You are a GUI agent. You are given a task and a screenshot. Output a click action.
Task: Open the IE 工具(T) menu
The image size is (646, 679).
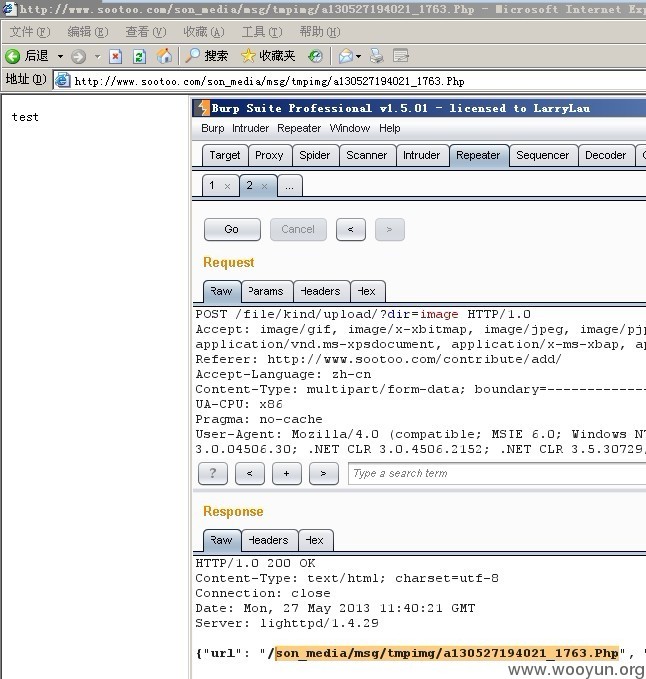pos(262,32)
